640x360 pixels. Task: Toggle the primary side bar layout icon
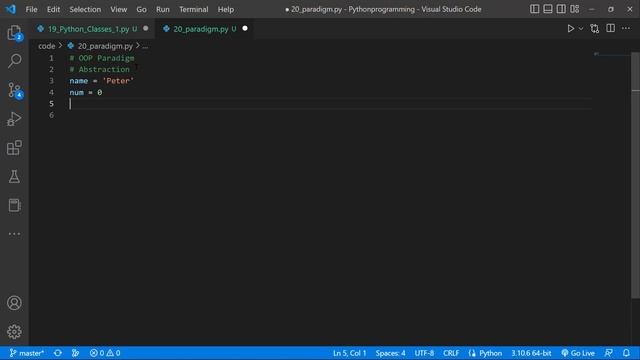(534, 9)
